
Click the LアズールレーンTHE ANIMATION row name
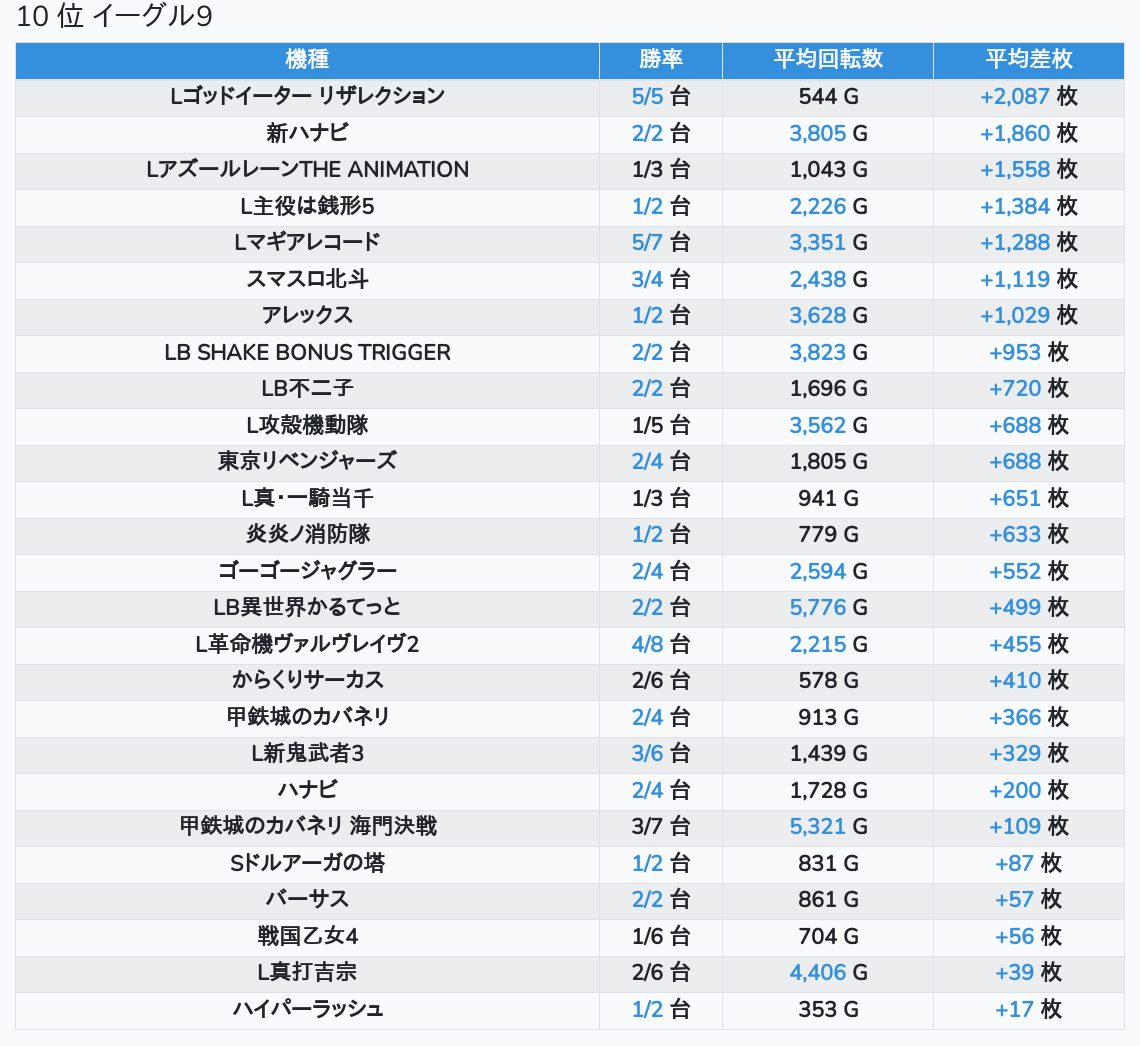[x=307, y=170]
